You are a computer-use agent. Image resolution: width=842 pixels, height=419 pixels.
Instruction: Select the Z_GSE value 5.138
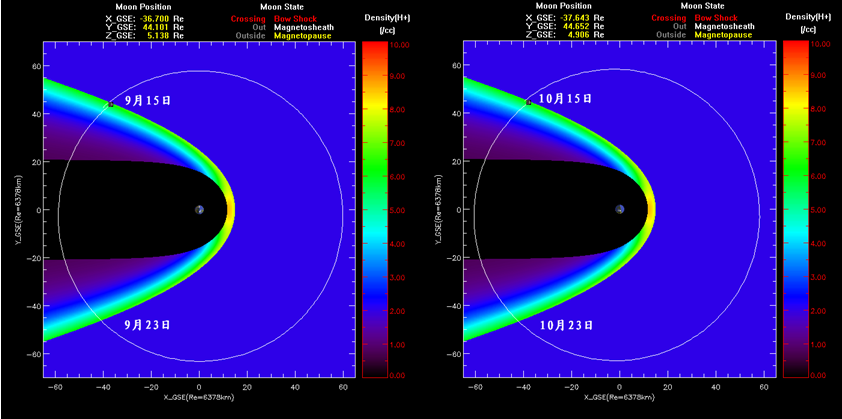[157, 35]
